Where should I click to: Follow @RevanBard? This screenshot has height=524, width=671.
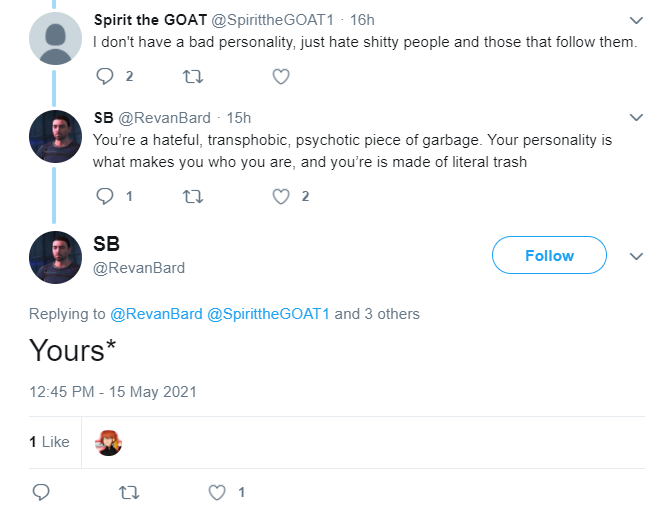tap(549, 255)
